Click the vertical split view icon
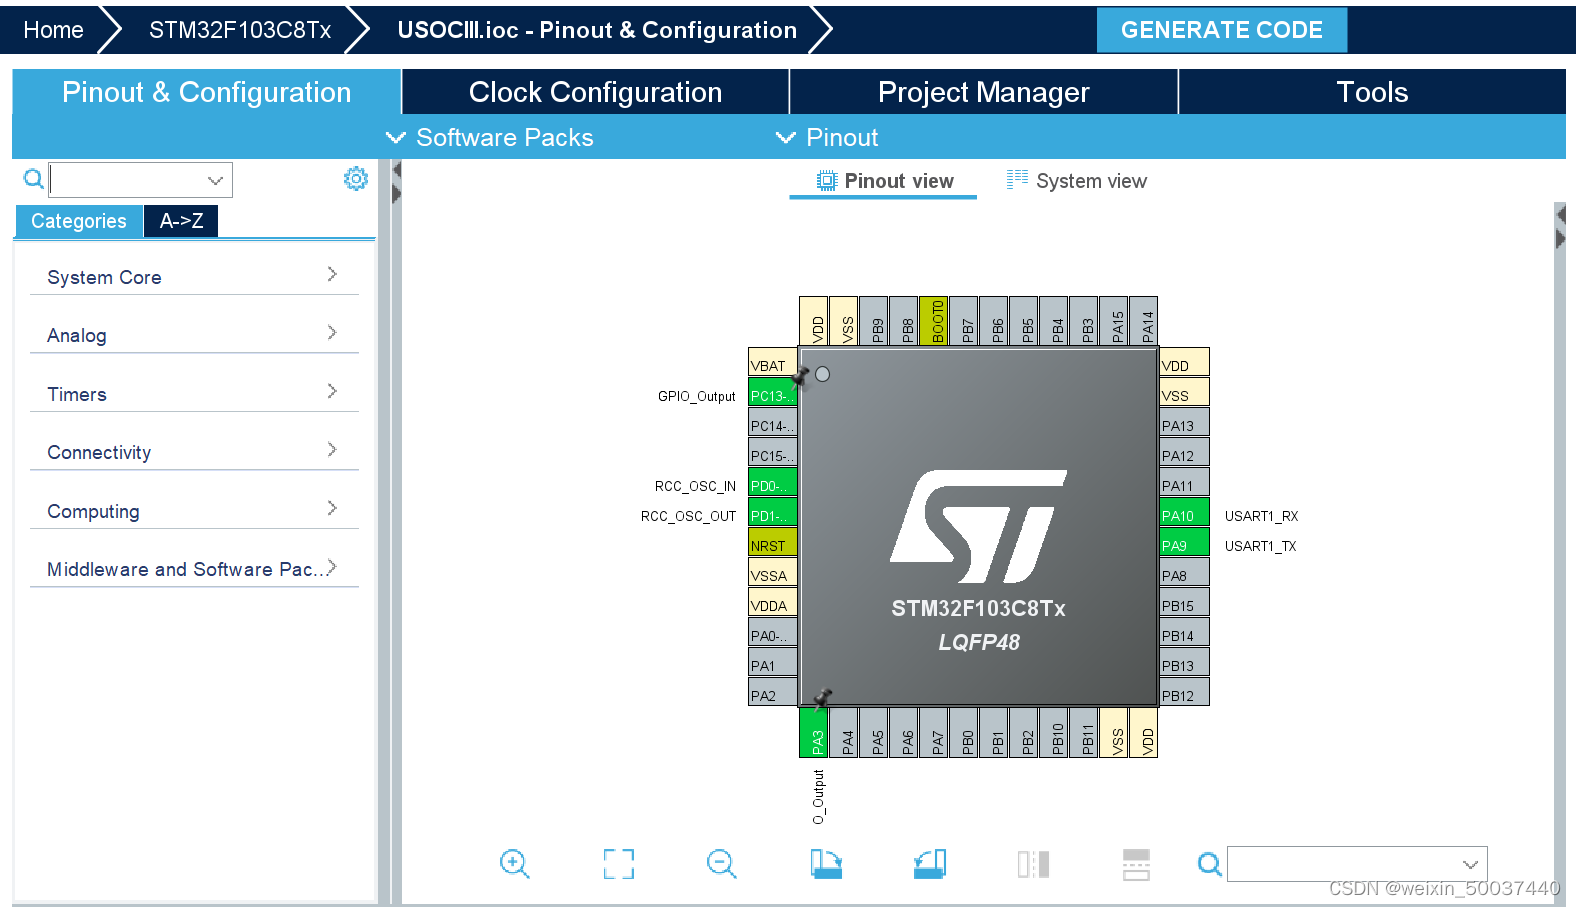Image resolution: width=1576 pixels, height=907 pixels. point(1033,864)
